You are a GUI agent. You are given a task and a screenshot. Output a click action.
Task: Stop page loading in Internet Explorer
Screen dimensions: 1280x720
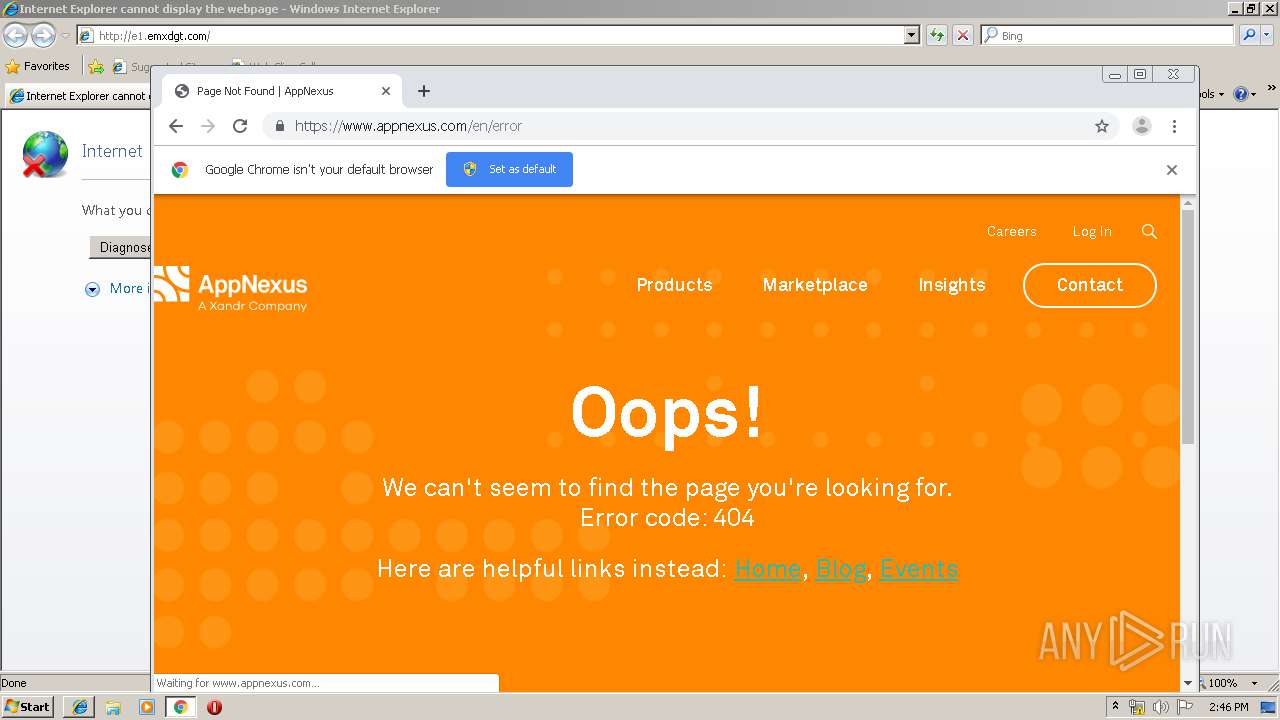(x=962, y=35)
